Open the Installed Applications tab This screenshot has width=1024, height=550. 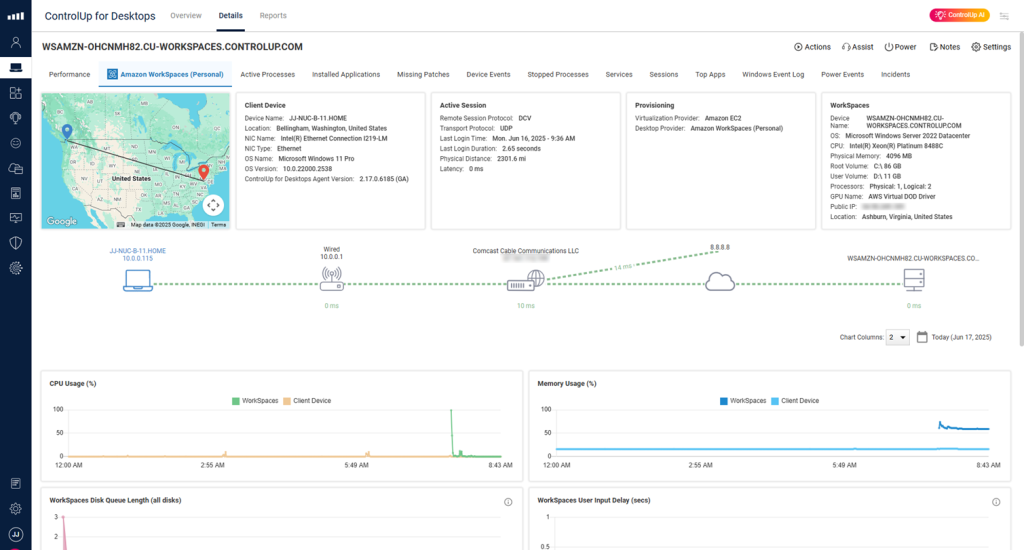pos(346,74)
